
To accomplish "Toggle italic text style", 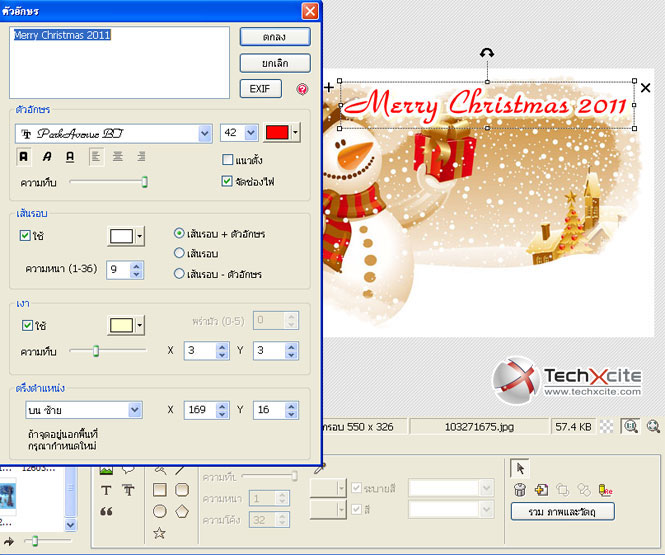I will tap(47, 156).
